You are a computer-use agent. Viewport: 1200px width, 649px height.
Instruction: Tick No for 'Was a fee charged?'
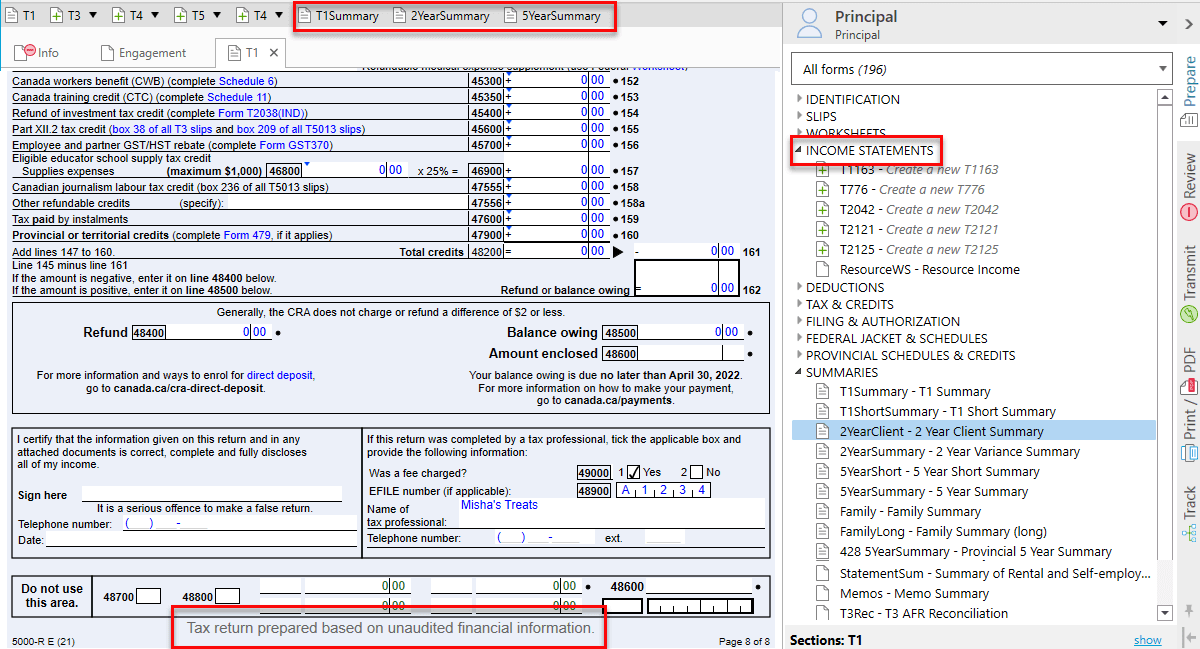click(x=696, y=473)
